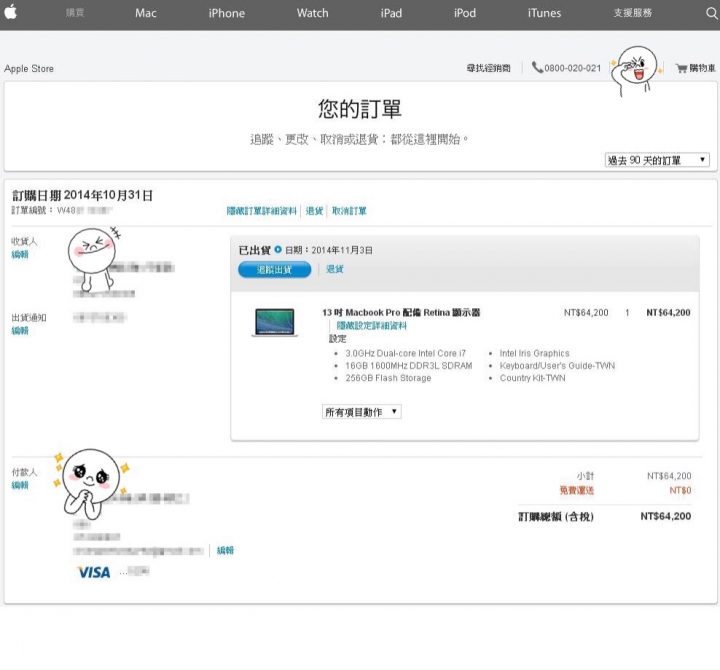Click the blue 追蹤出貨 button

tap(275, 270)
